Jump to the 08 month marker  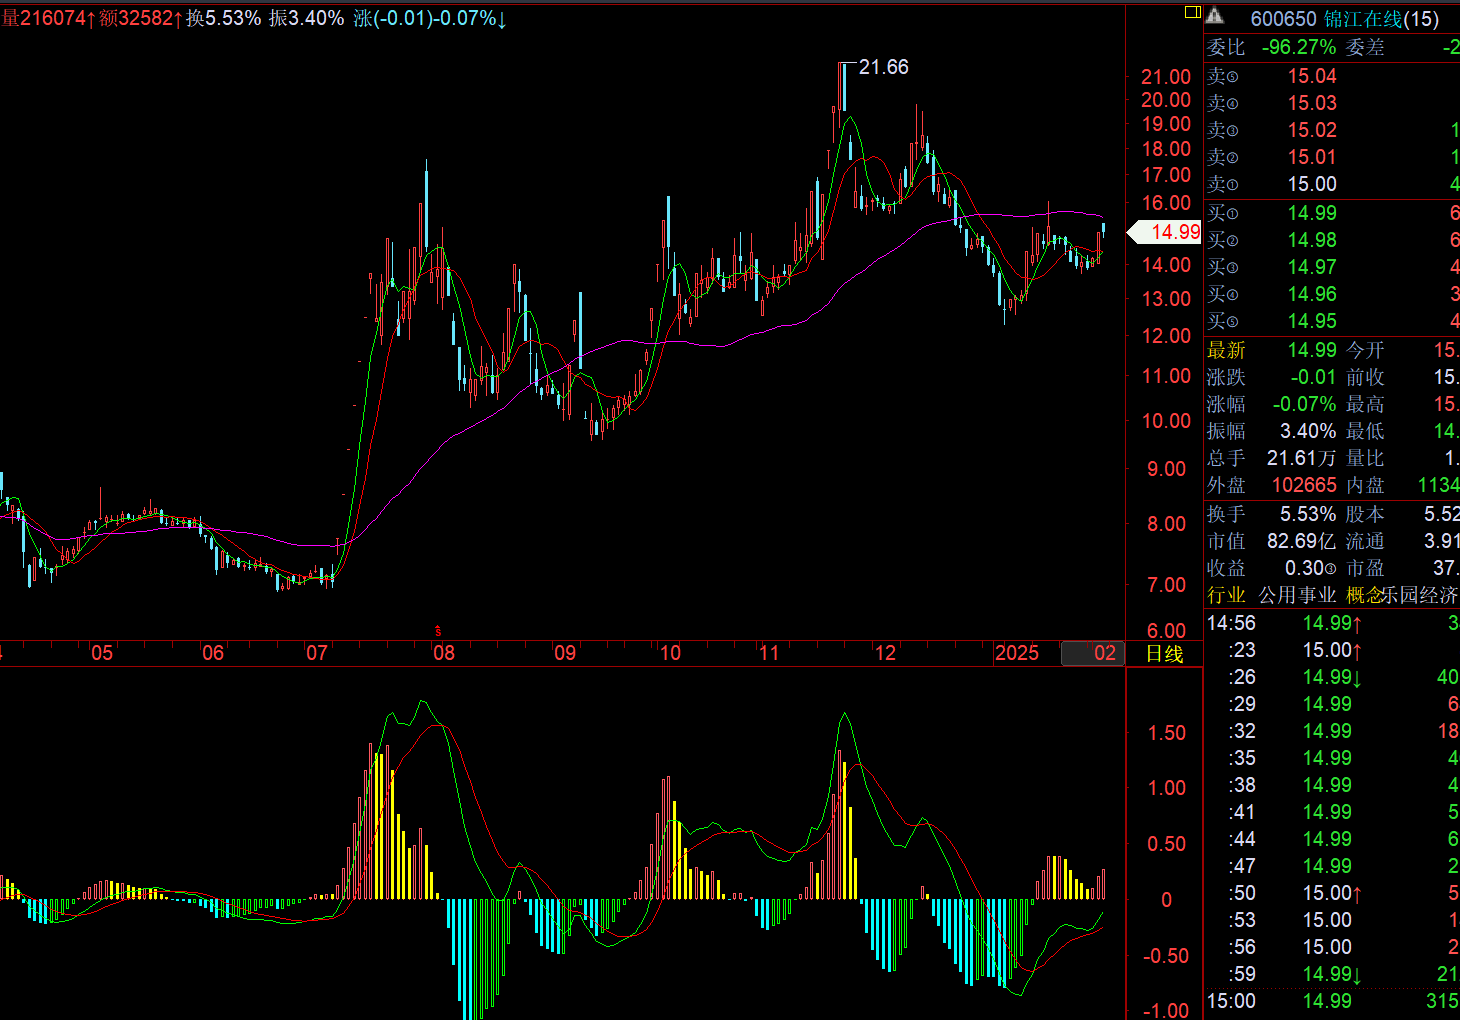coord(444,653)
